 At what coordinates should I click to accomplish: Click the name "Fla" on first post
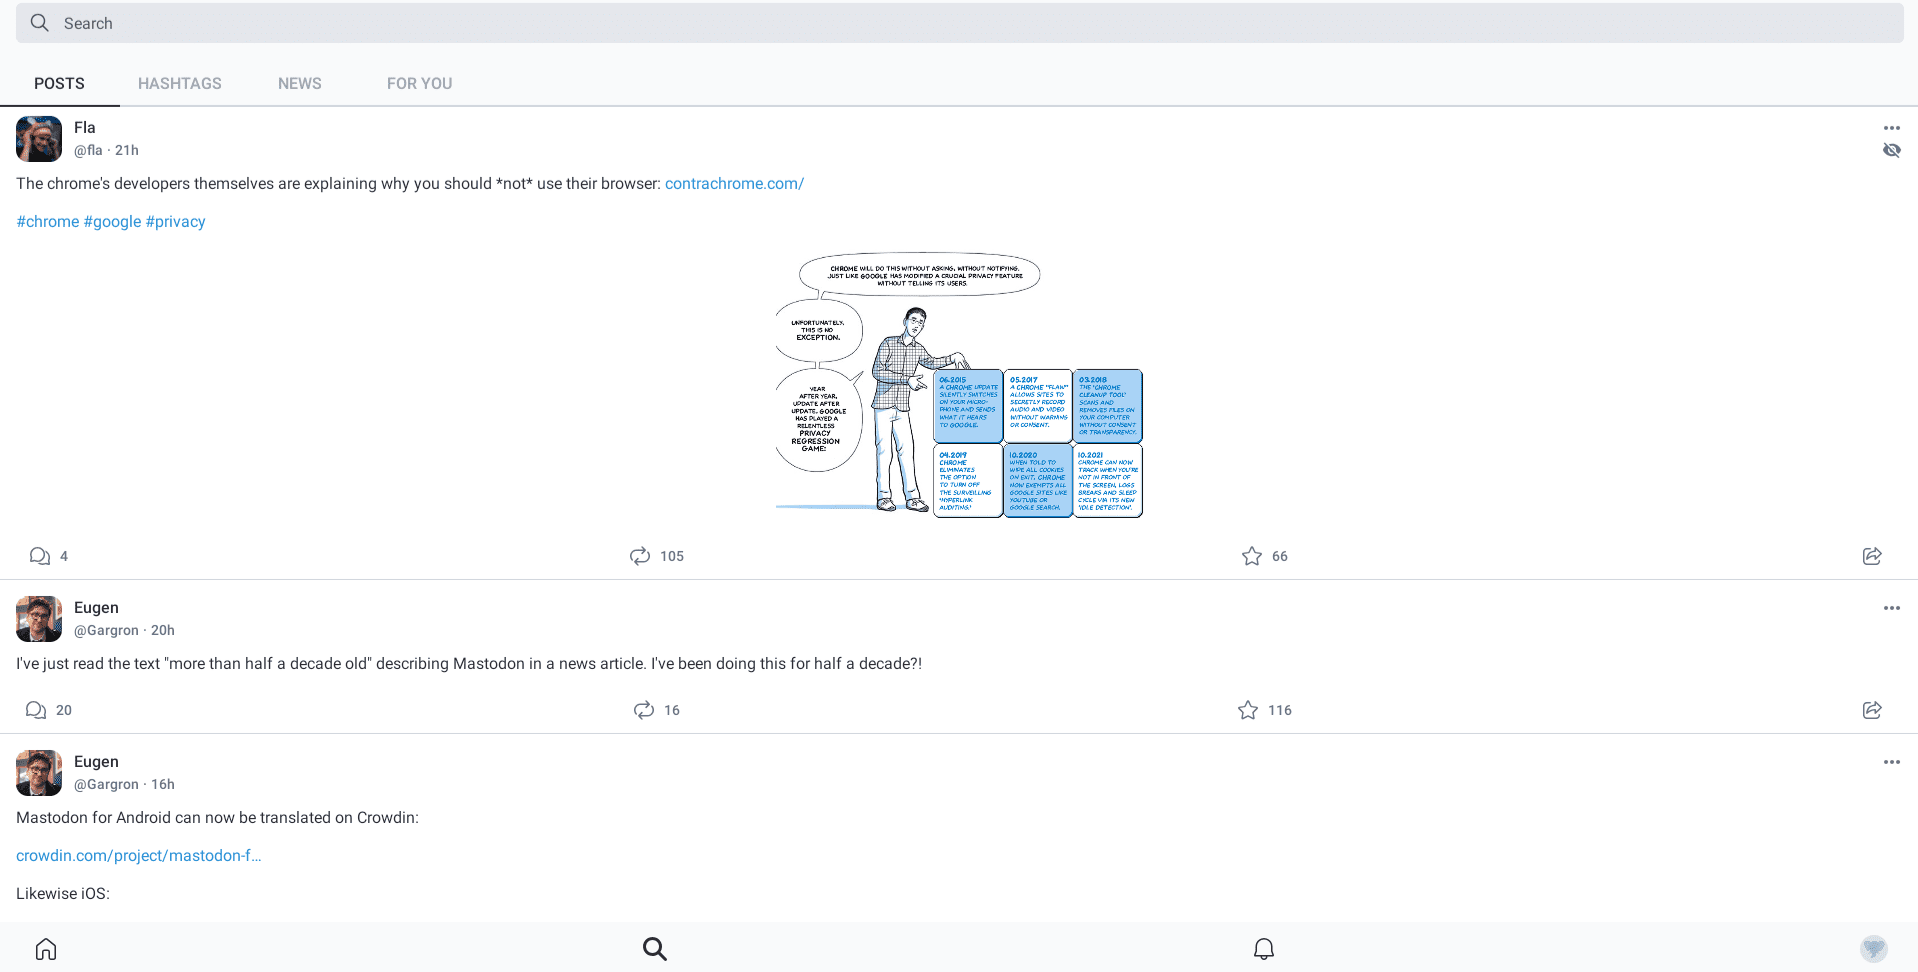85,128
